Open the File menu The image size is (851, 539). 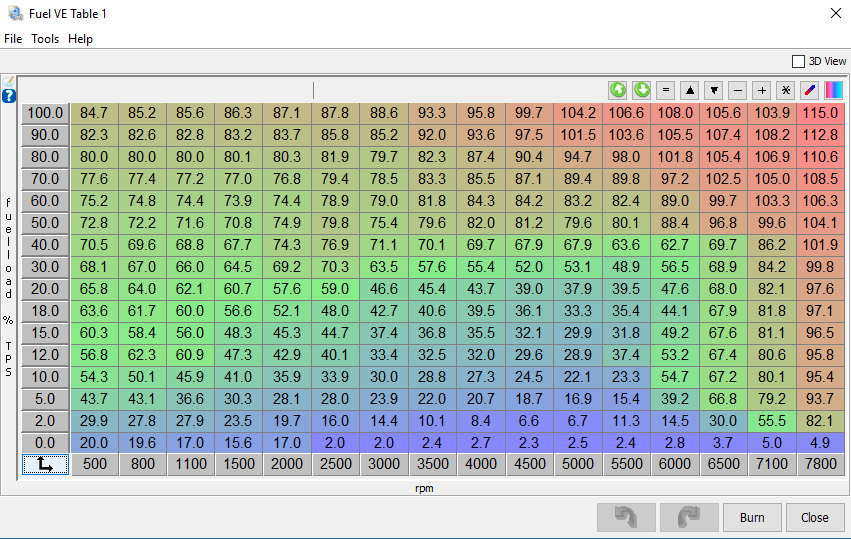point(13,39)
